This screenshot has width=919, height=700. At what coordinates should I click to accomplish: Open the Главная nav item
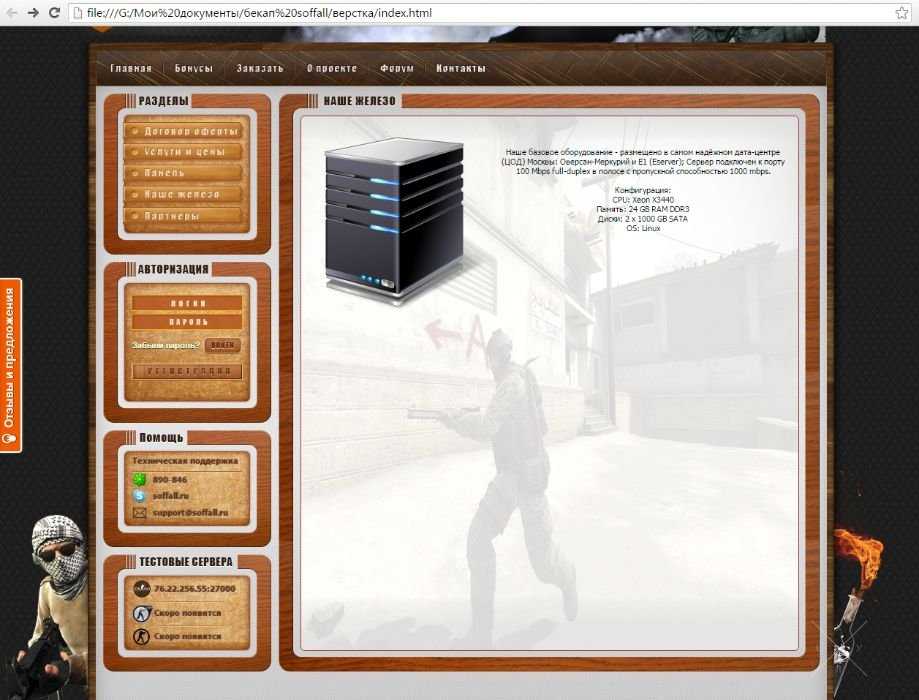click(131, 68)
